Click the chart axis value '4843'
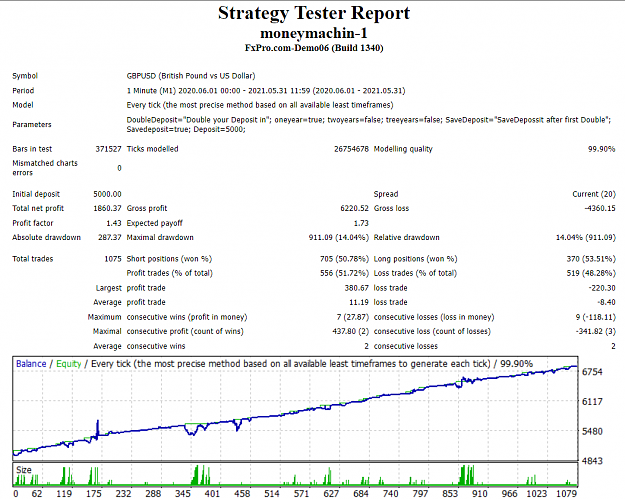The height and width of the screenshot is (499, 625). click(x=592, y=461)
